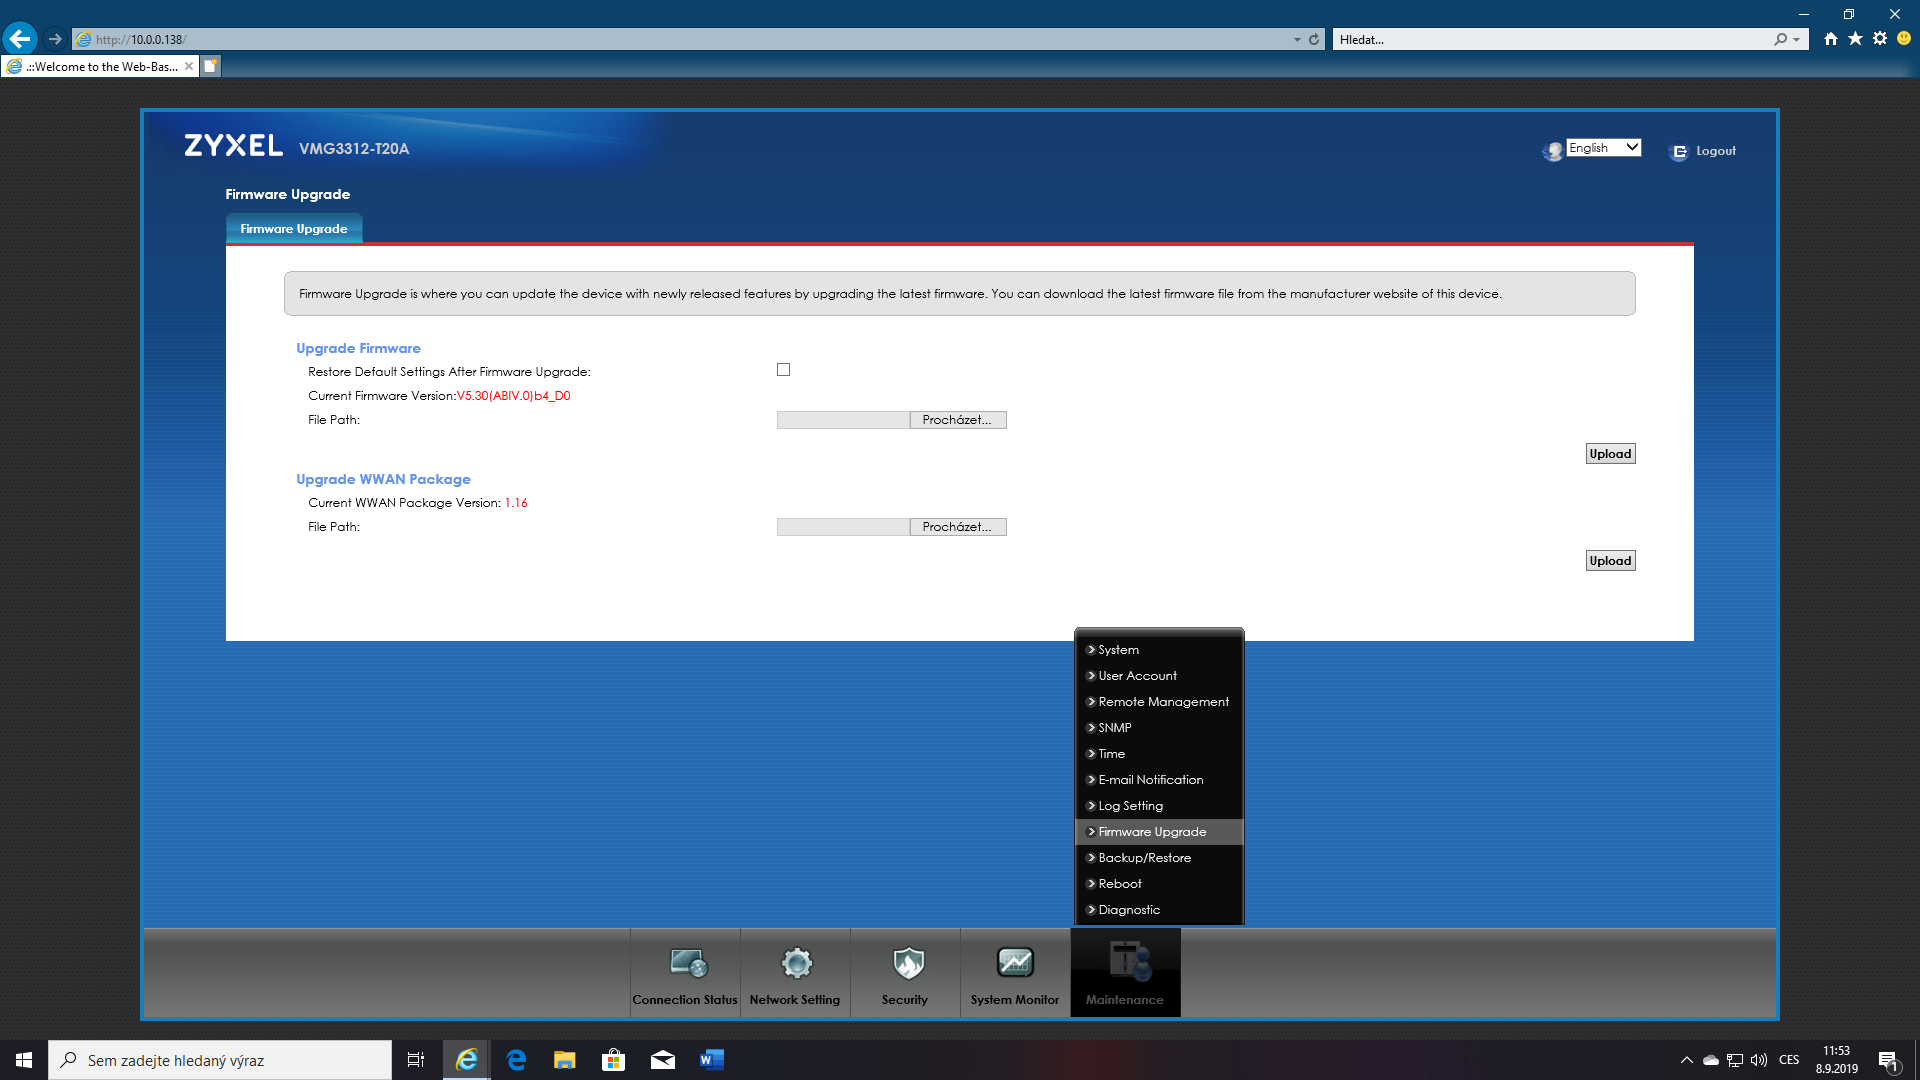Expand the address bar URL history arrow

(1297, 40)
